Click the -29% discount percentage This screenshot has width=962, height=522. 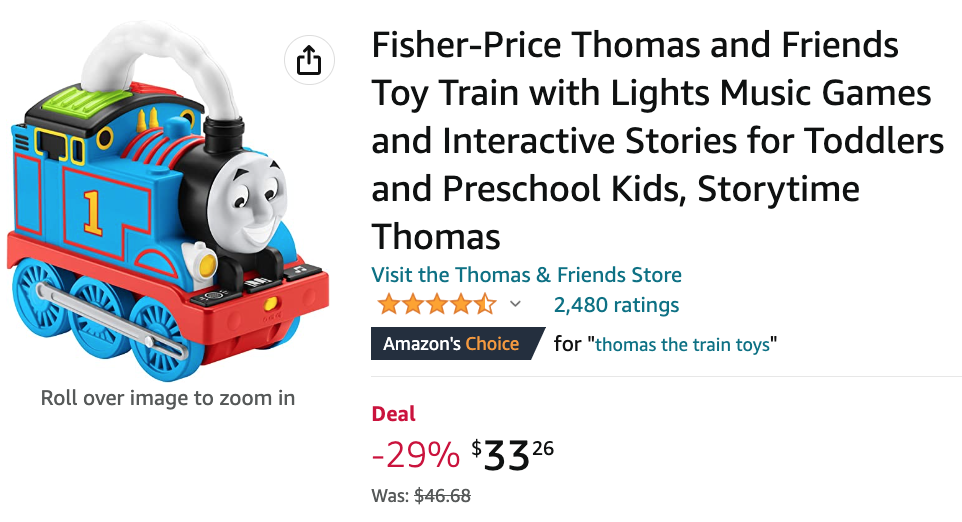415,456
